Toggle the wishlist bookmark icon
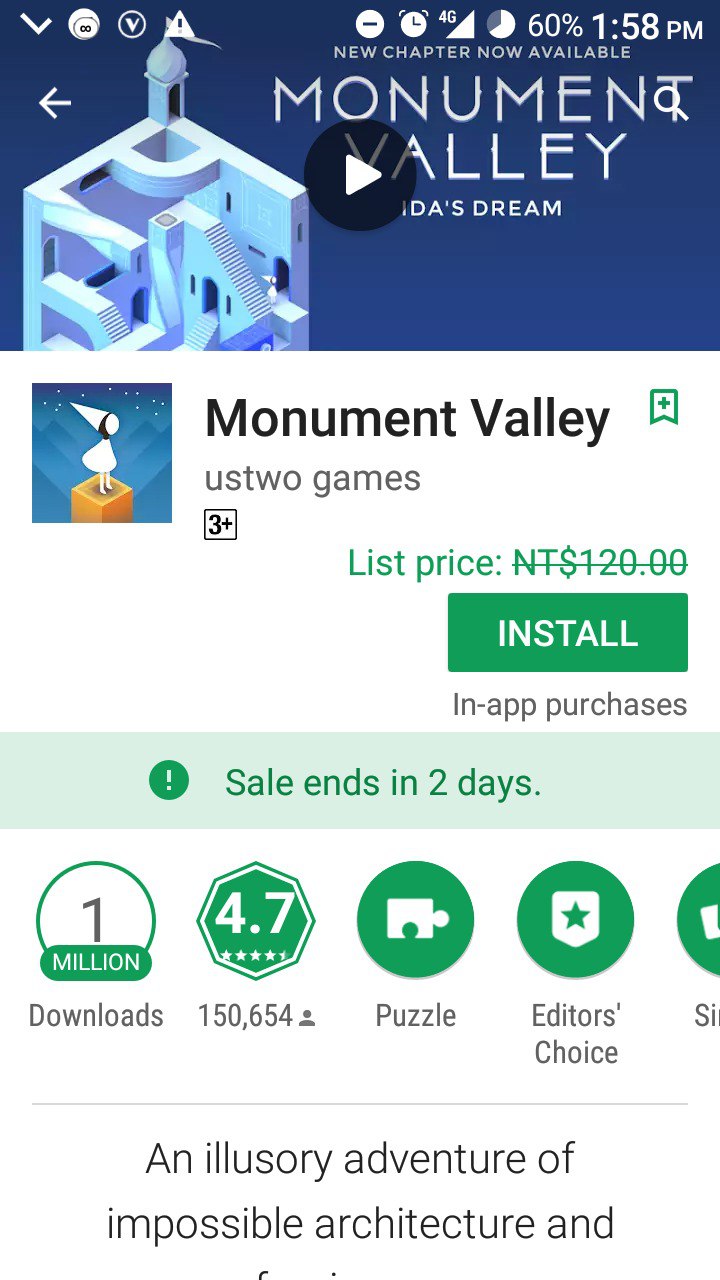The height and width of the screenshot is (1280, 720). [664, 407]
